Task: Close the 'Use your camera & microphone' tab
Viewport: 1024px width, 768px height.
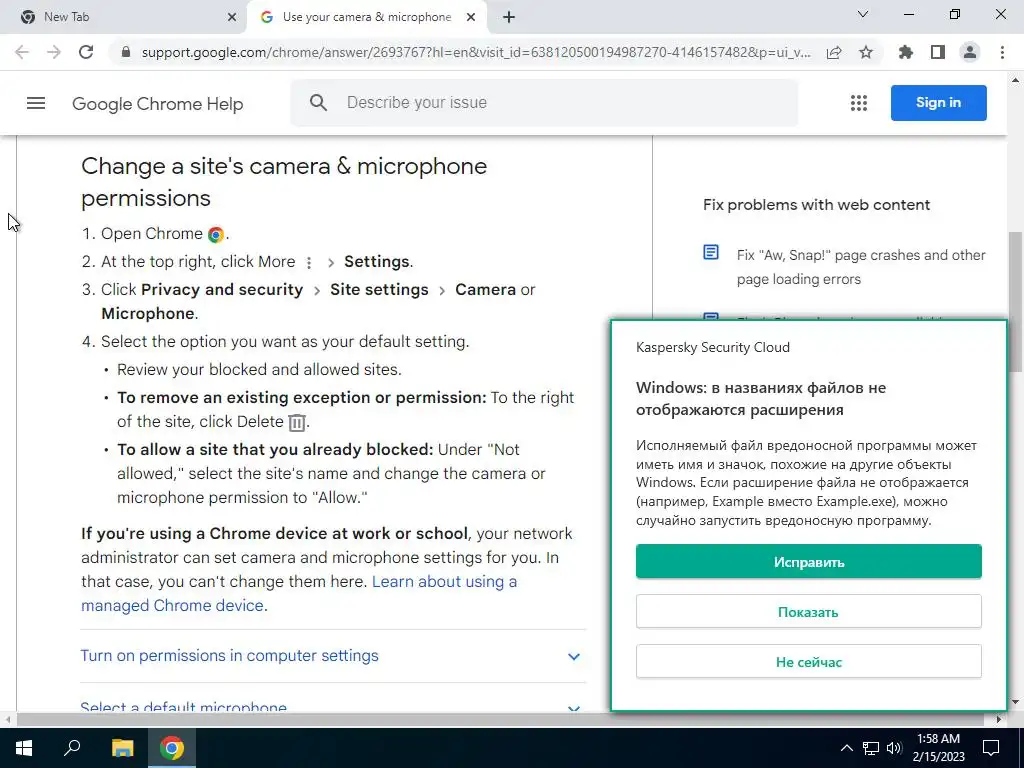Action: (x=471, y=17)
